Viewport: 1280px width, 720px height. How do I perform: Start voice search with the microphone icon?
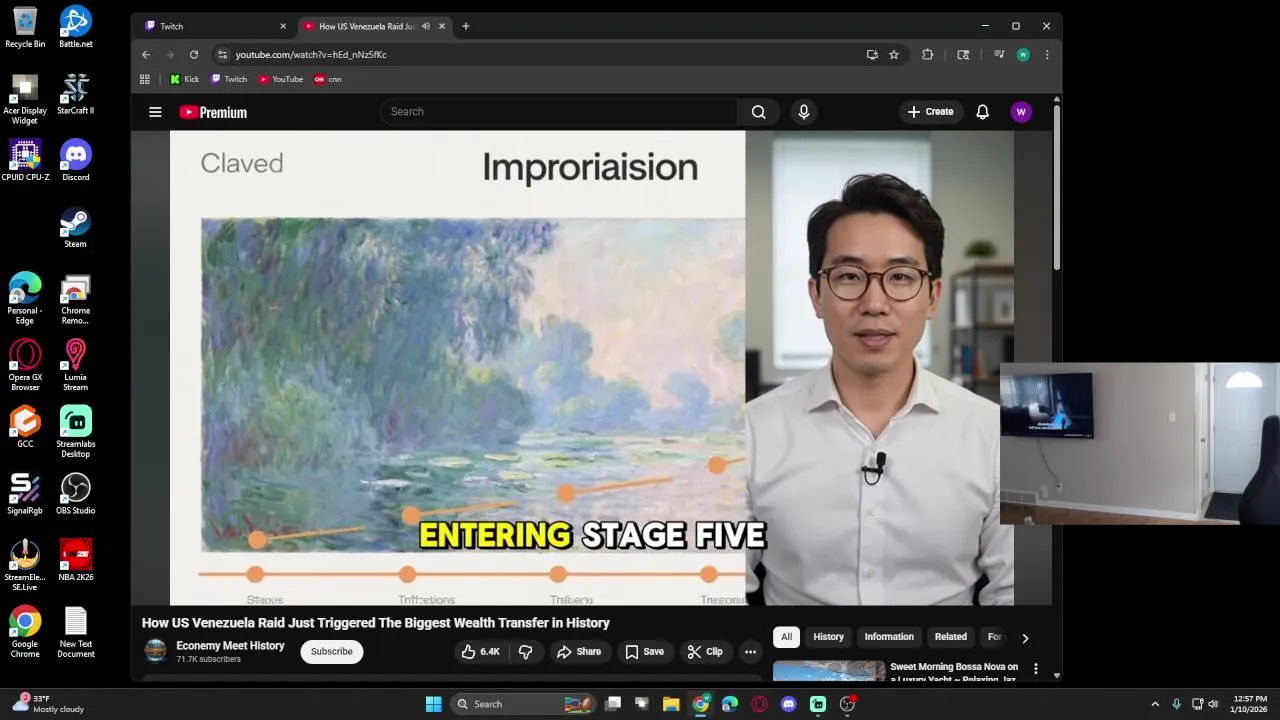click(x=803, y=112)
